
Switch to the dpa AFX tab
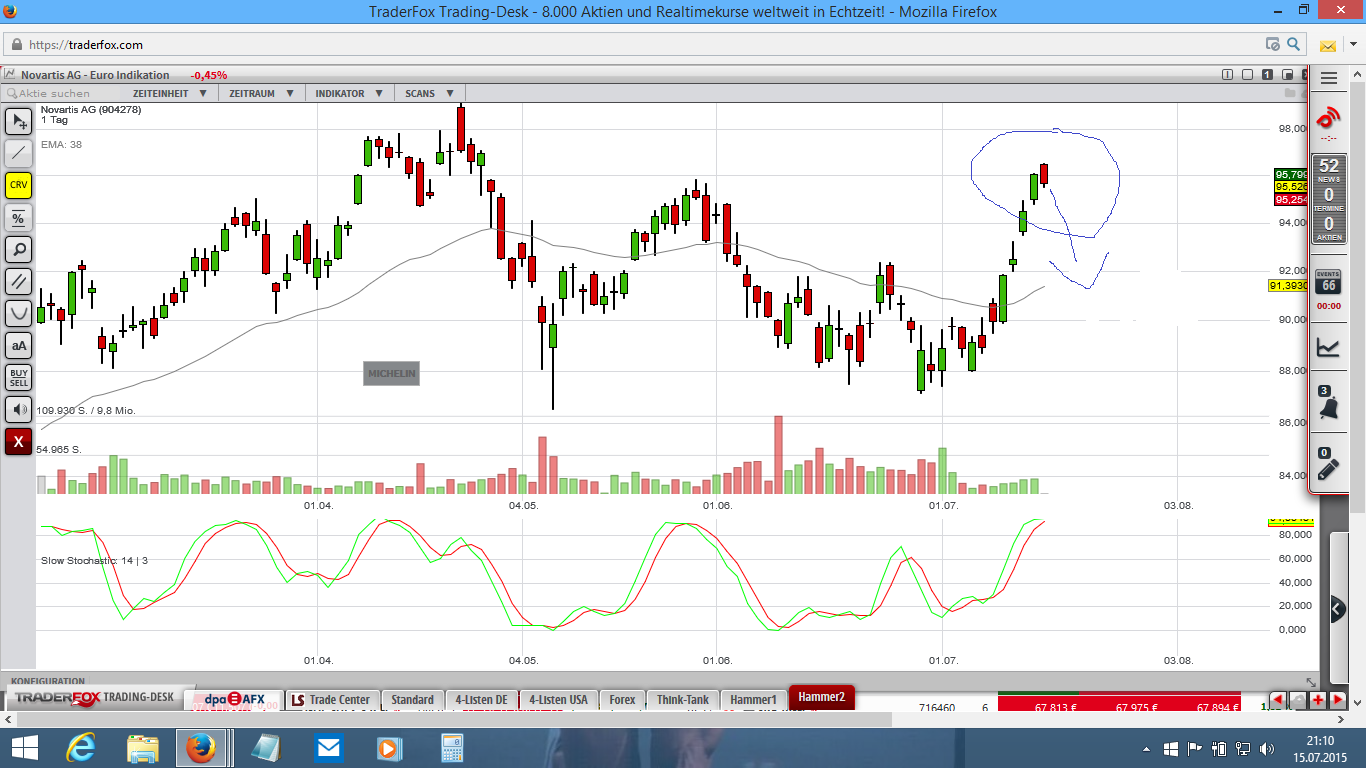[x=235, y=699]
